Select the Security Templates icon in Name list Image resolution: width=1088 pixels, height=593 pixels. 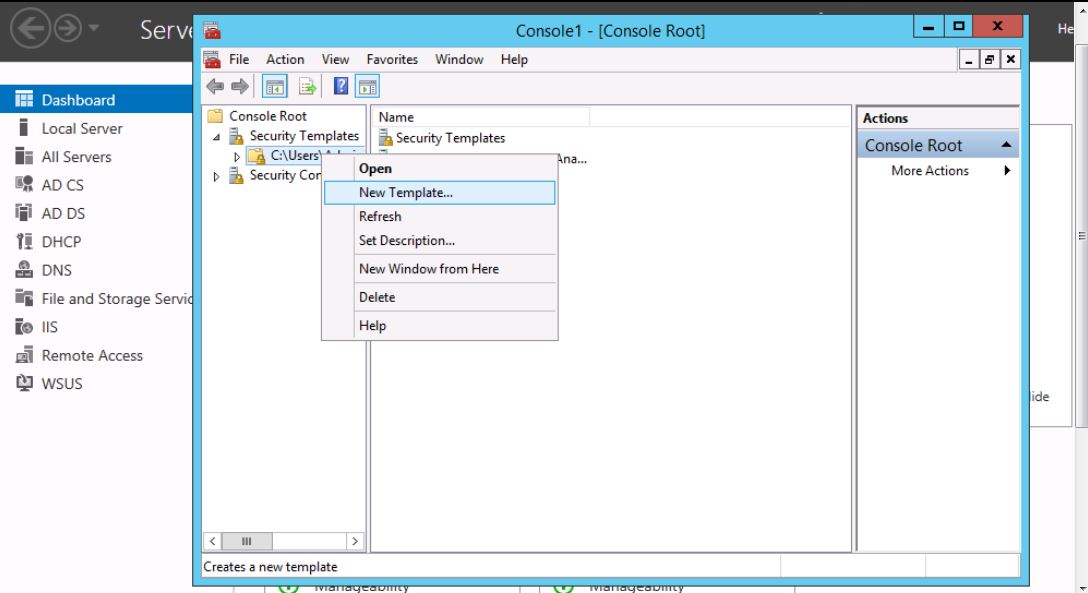pyautogui.click(x=385, y=139)
